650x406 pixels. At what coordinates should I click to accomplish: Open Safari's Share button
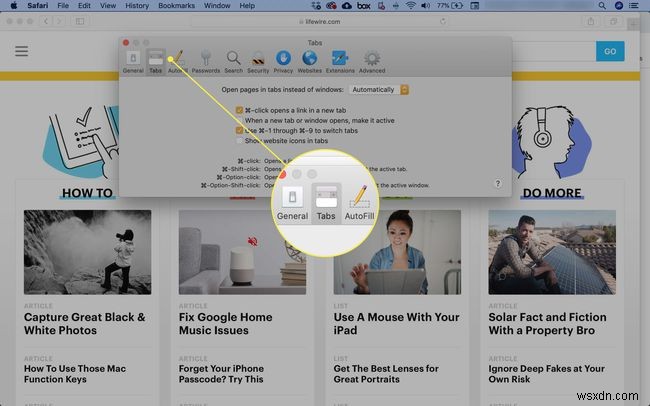[591, 21]
